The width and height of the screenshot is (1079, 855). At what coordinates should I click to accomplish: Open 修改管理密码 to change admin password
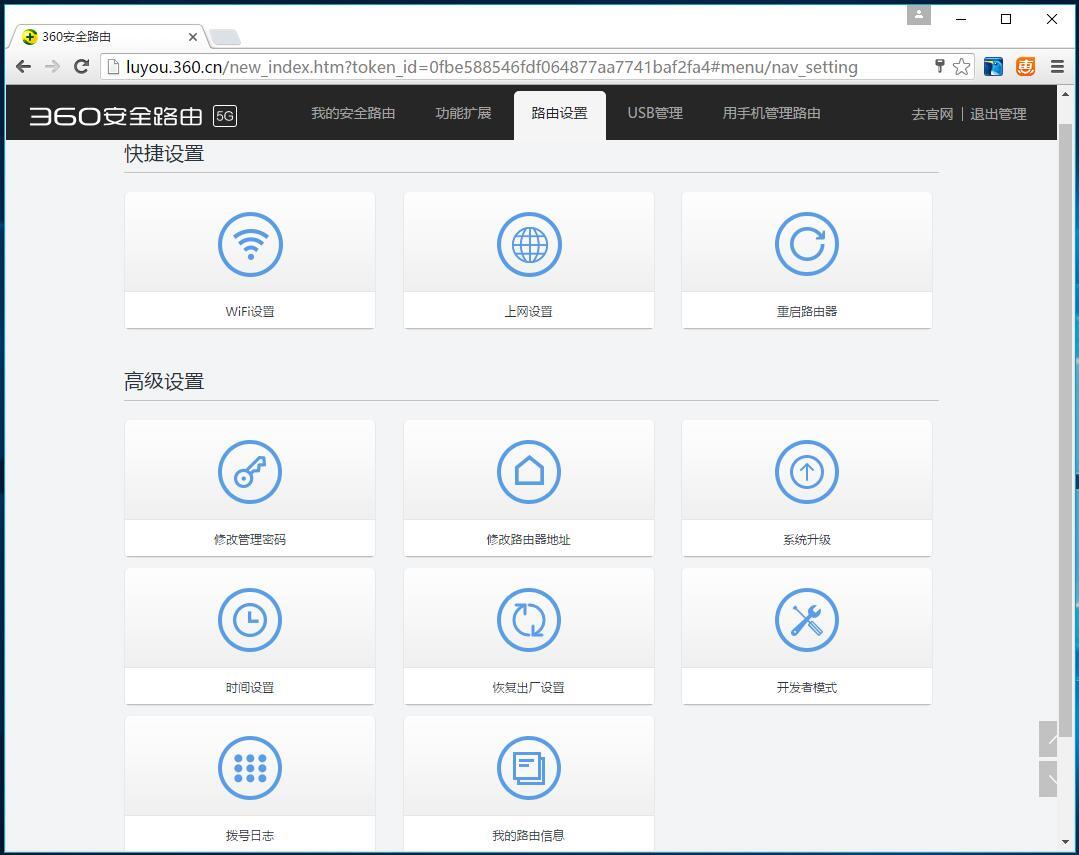pyautogui.click(x=249, y=488)
